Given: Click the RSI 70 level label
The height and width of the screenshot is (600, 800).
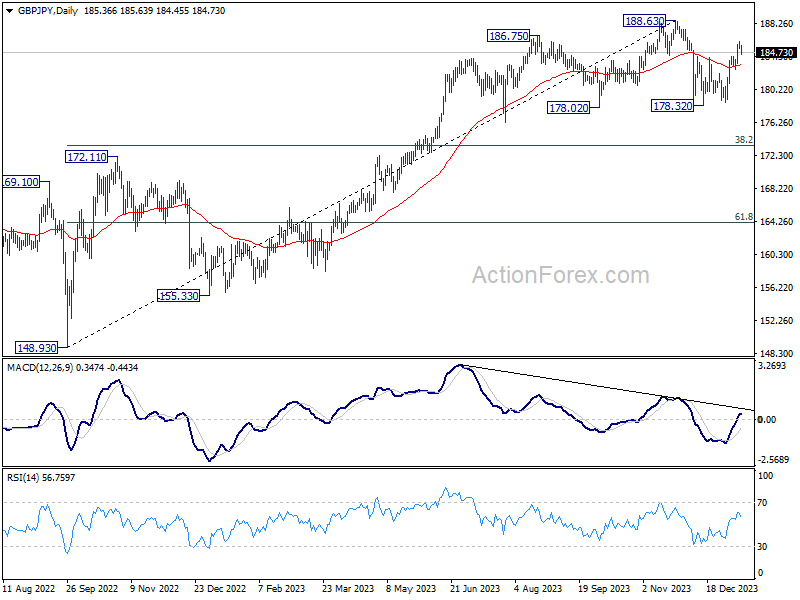Looking at the screenshot, I should [x=762, y=503].
